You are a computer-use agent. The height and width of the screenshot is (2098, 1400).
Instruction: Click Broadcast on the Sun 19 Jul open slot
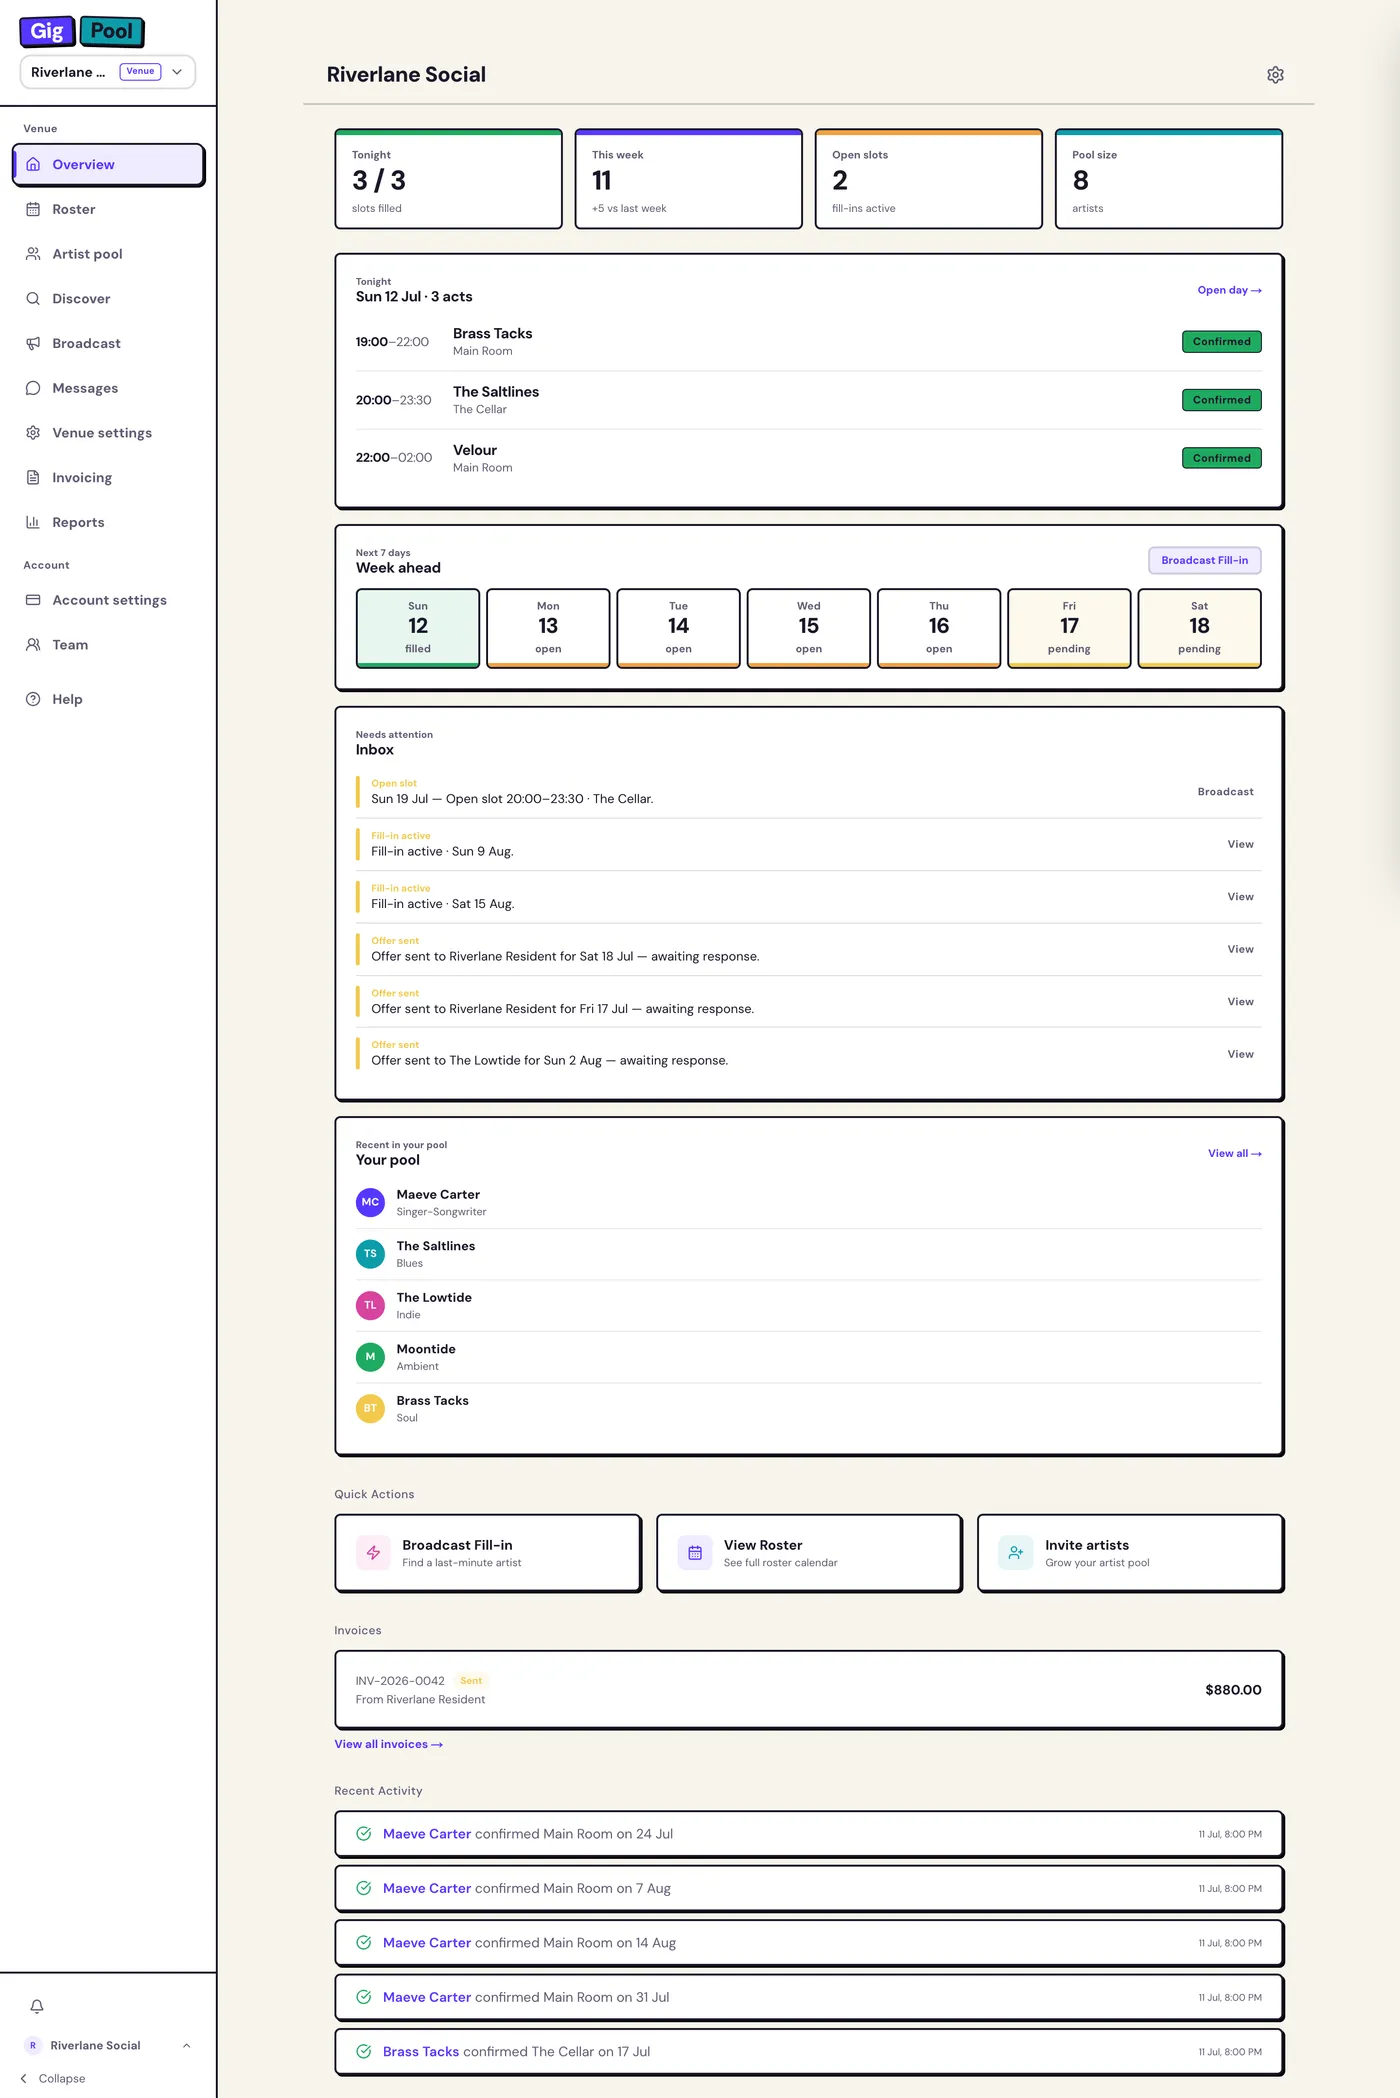coord(1225,791)
